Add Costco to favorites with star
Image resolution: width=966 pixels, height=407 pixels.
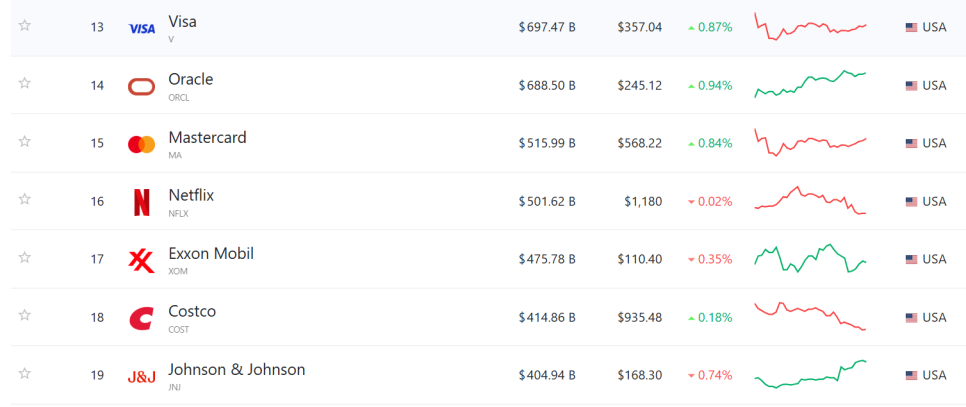[25, 315]
